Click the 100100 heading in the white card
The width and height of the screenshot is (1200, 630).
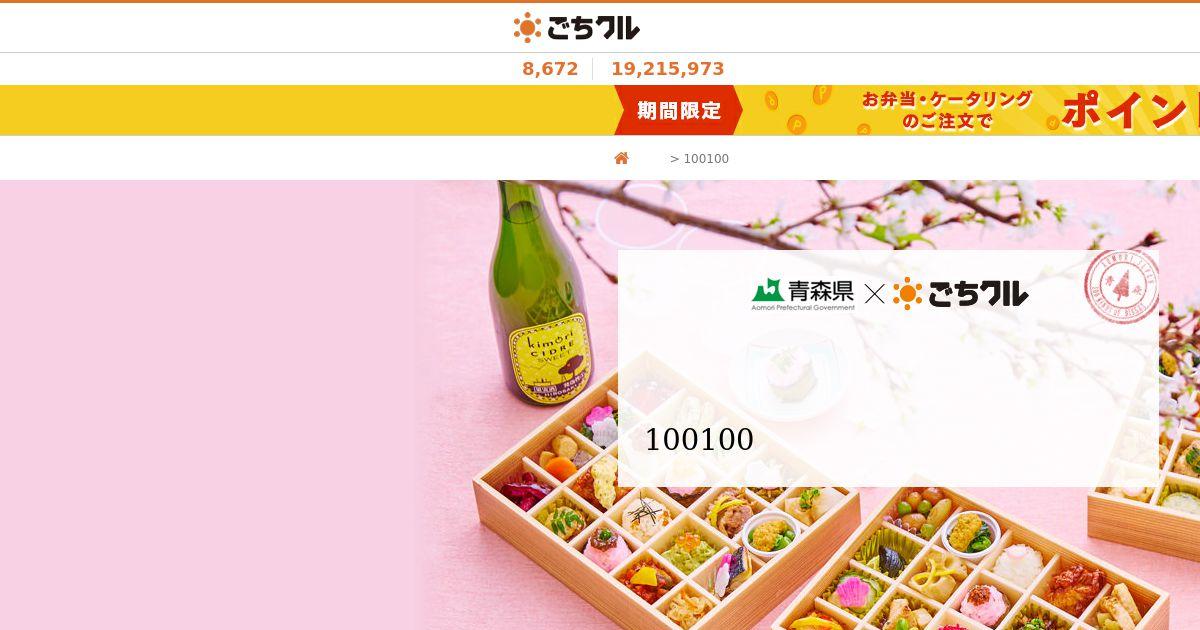[699, 439]
